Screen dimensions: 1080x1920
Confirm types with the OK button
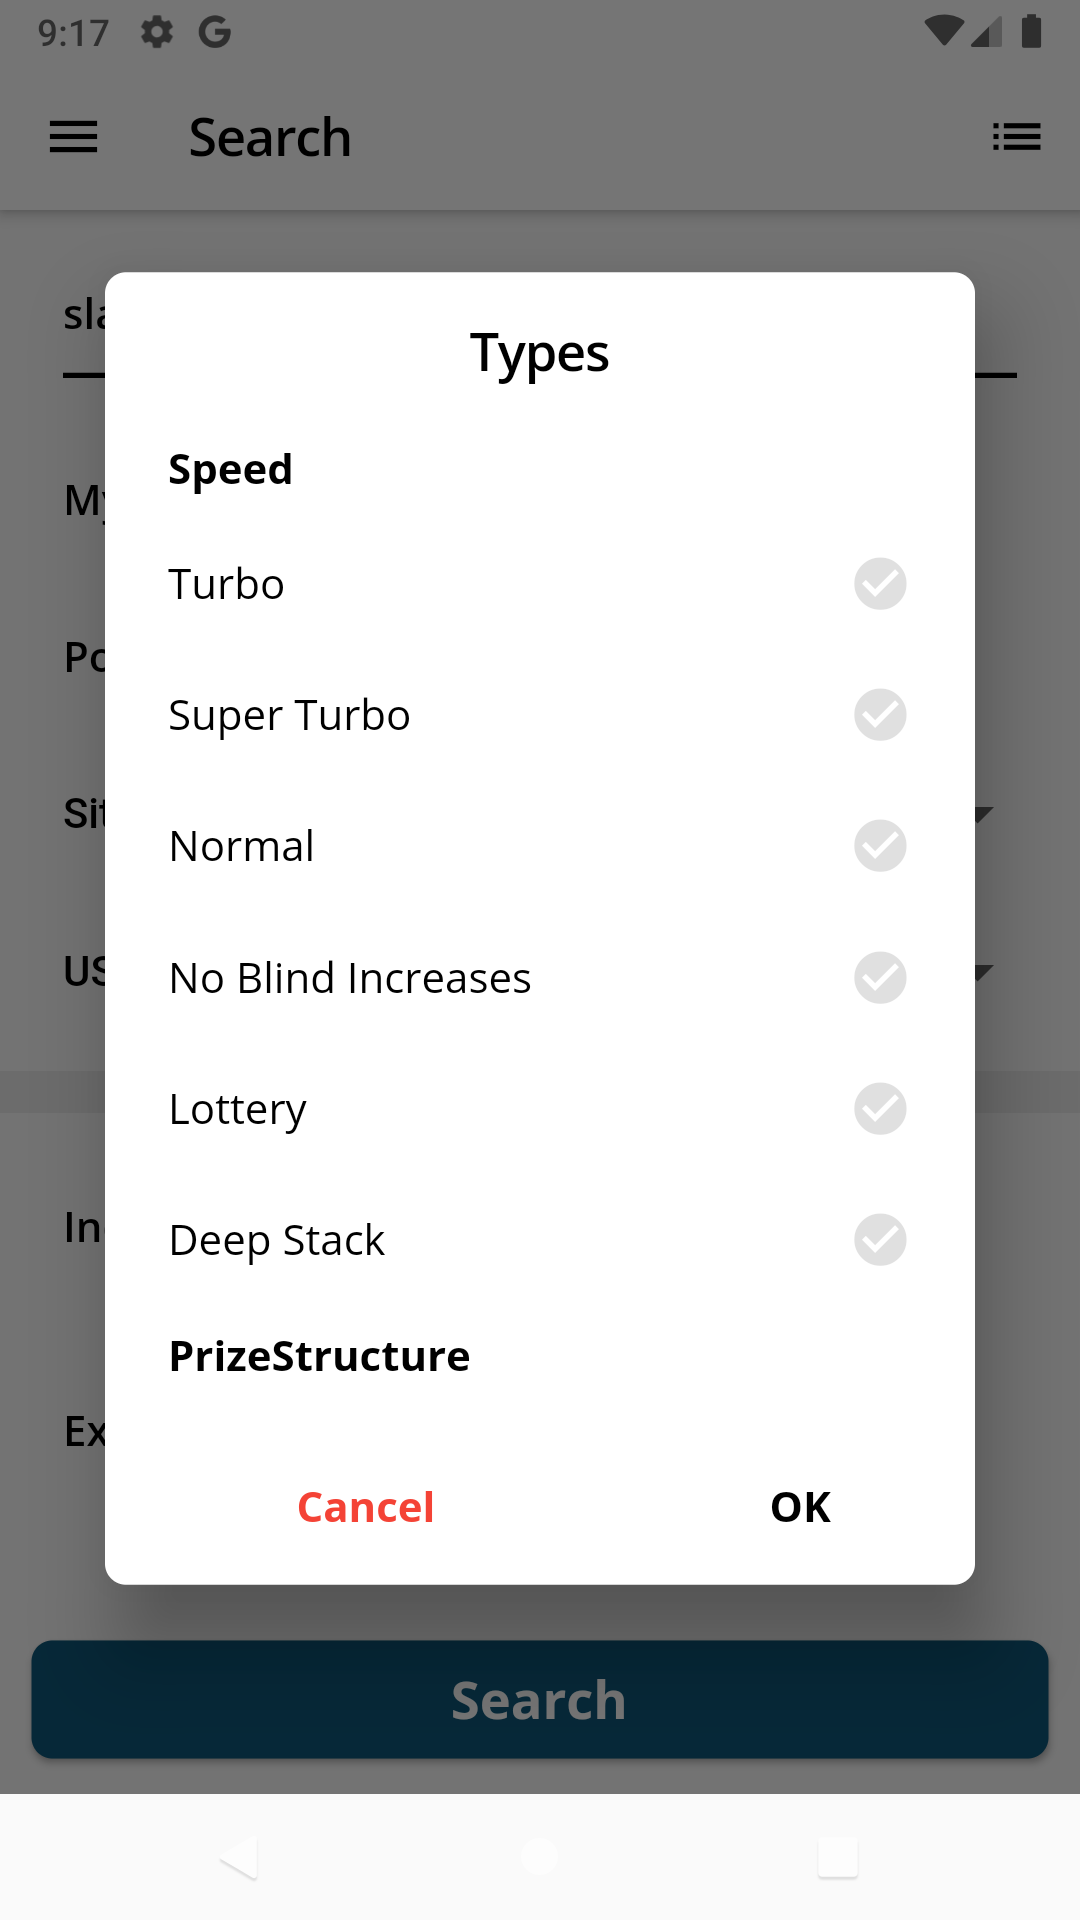800,1507
